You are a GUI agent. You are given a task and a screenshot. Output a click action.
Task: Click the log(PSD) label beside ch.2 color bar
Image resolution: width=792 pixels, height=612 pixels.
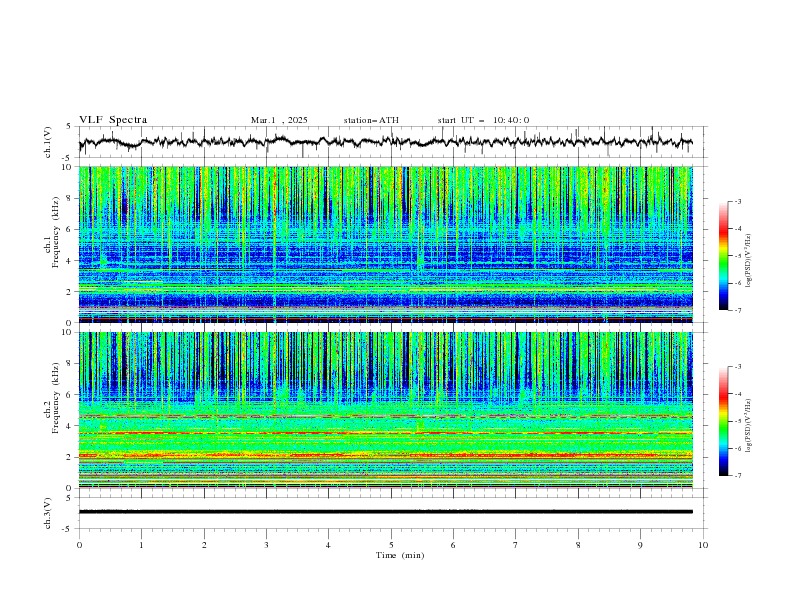749,425
